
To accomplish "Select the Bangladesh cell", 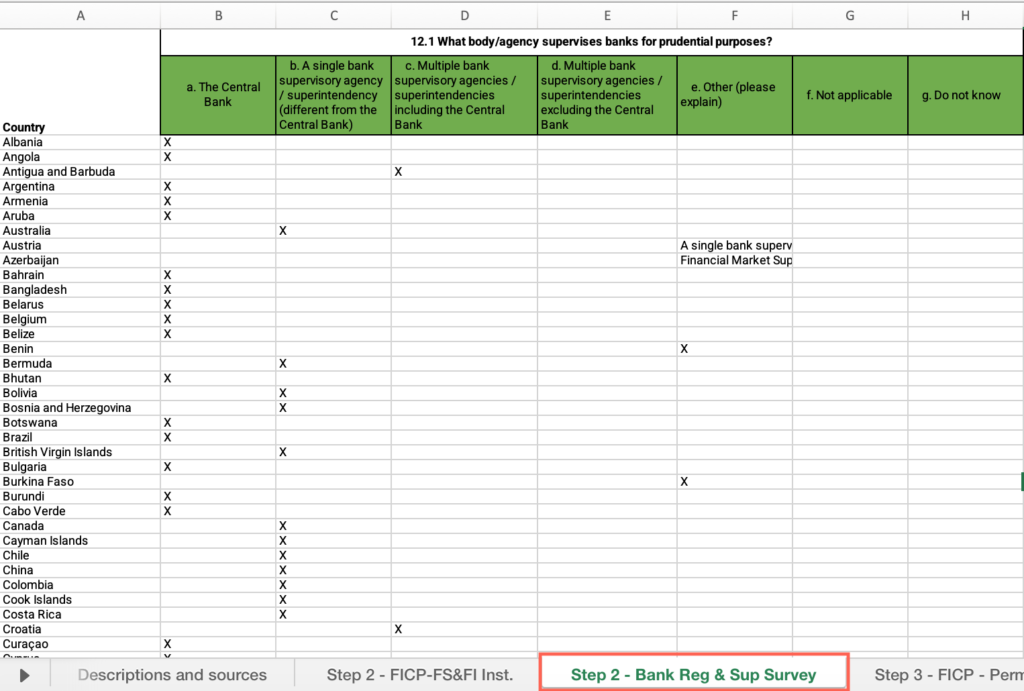I will (80, 290).
